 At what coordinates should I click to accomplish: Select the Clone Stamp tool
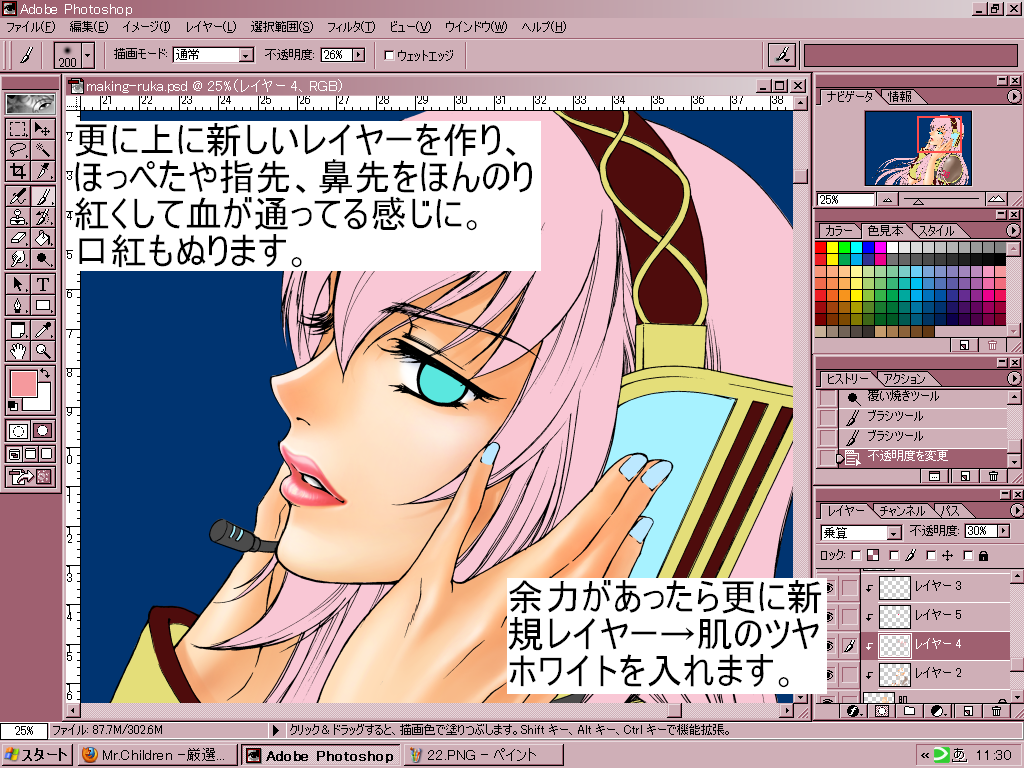tap(18, 217)
